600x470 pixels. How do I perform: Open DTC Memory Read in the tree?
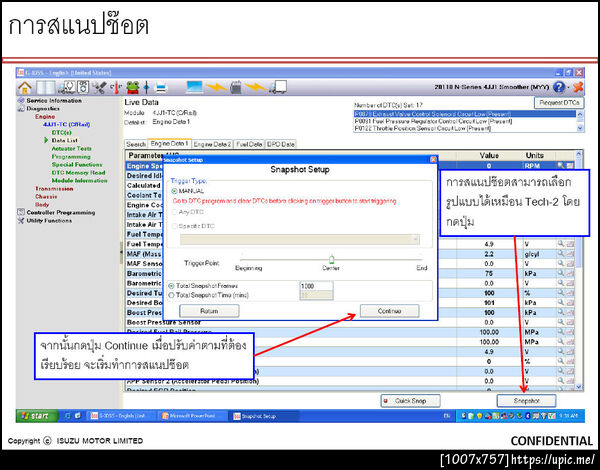[78, 173]
